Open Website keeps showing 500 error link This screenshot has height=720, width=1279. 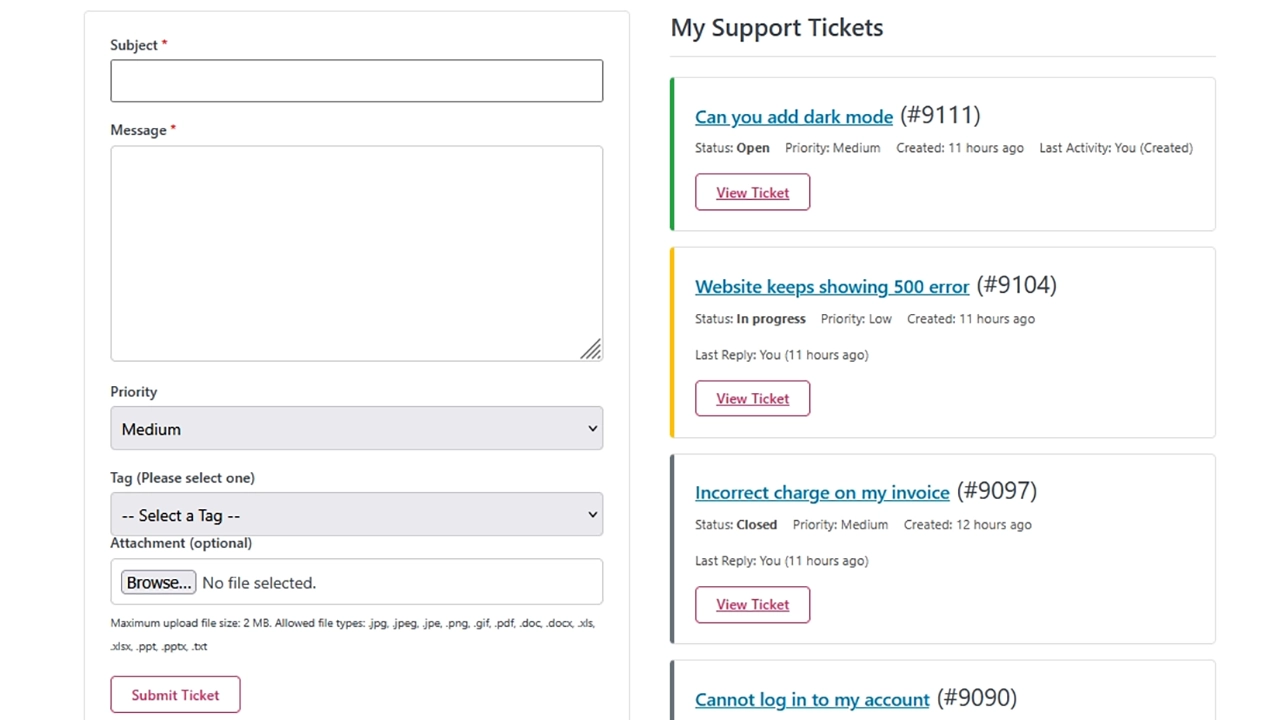(831, 287)
